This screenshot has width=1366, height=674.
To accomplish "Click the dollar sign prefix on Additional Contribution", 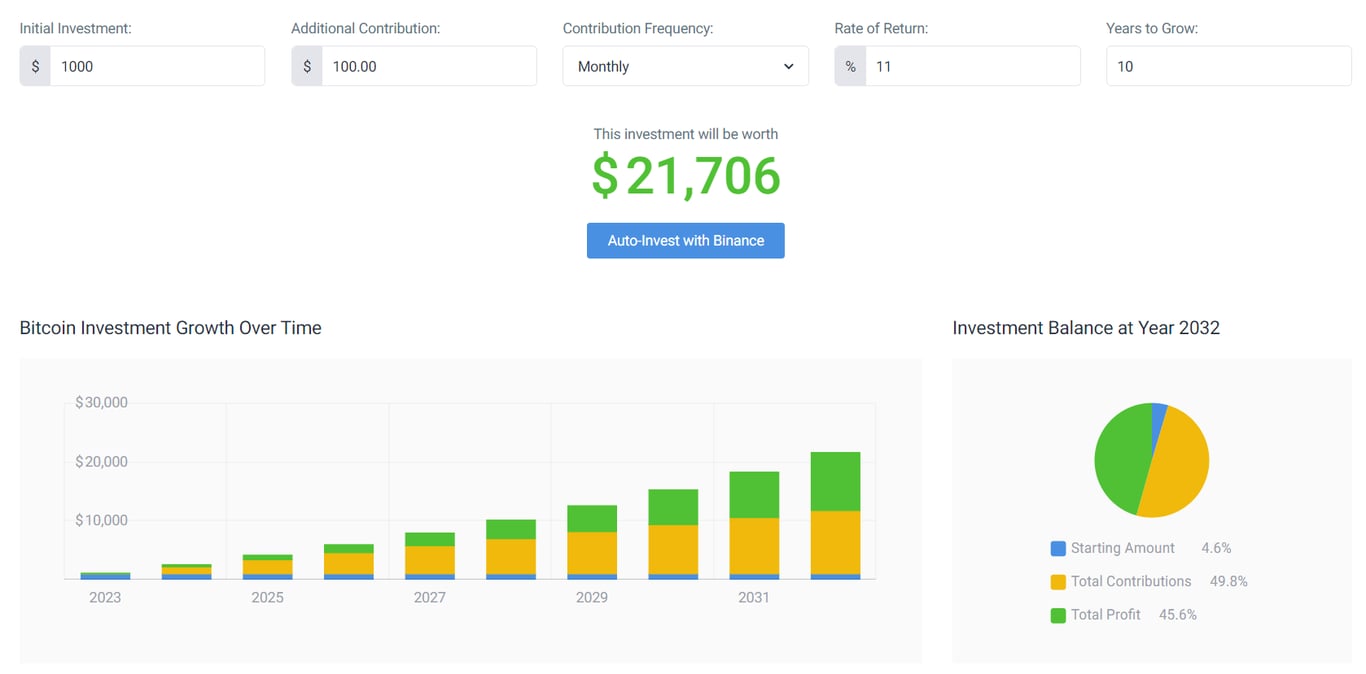I will (x=307, y=66).
